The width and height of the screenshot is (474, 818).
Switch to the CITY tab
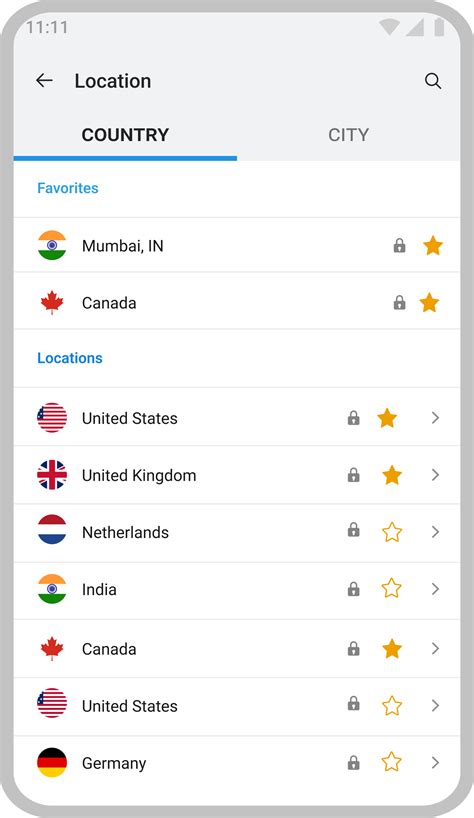(348, 135)
